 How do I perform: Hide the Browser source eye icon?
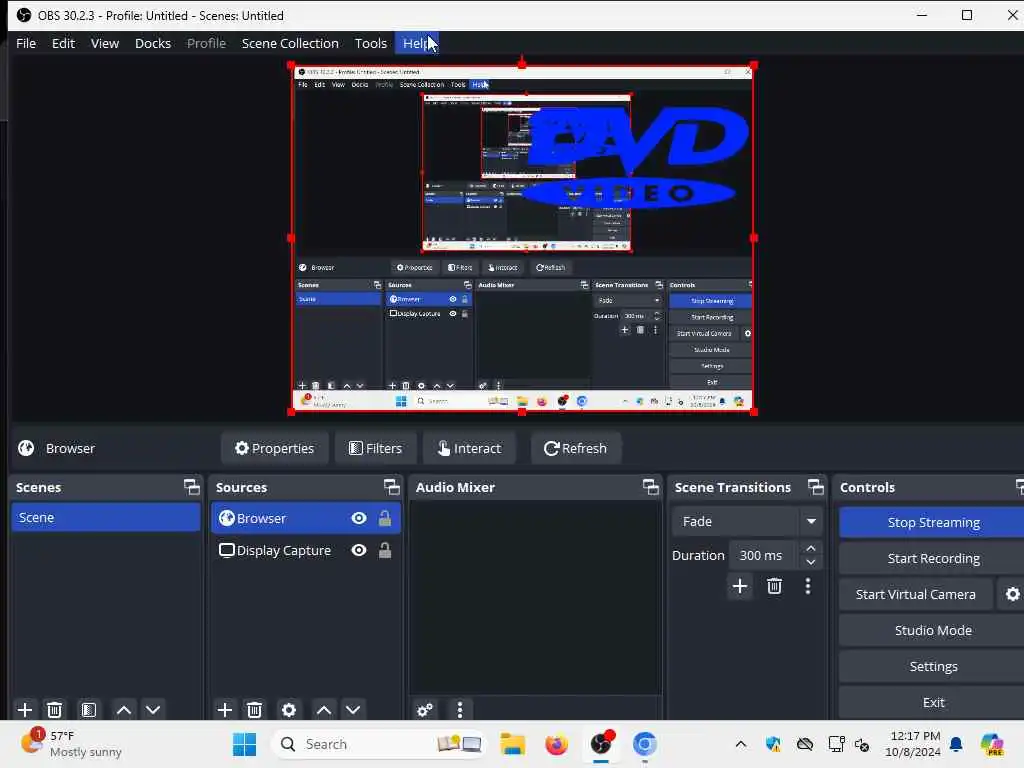pyautogui.click(x=359, y=519)
